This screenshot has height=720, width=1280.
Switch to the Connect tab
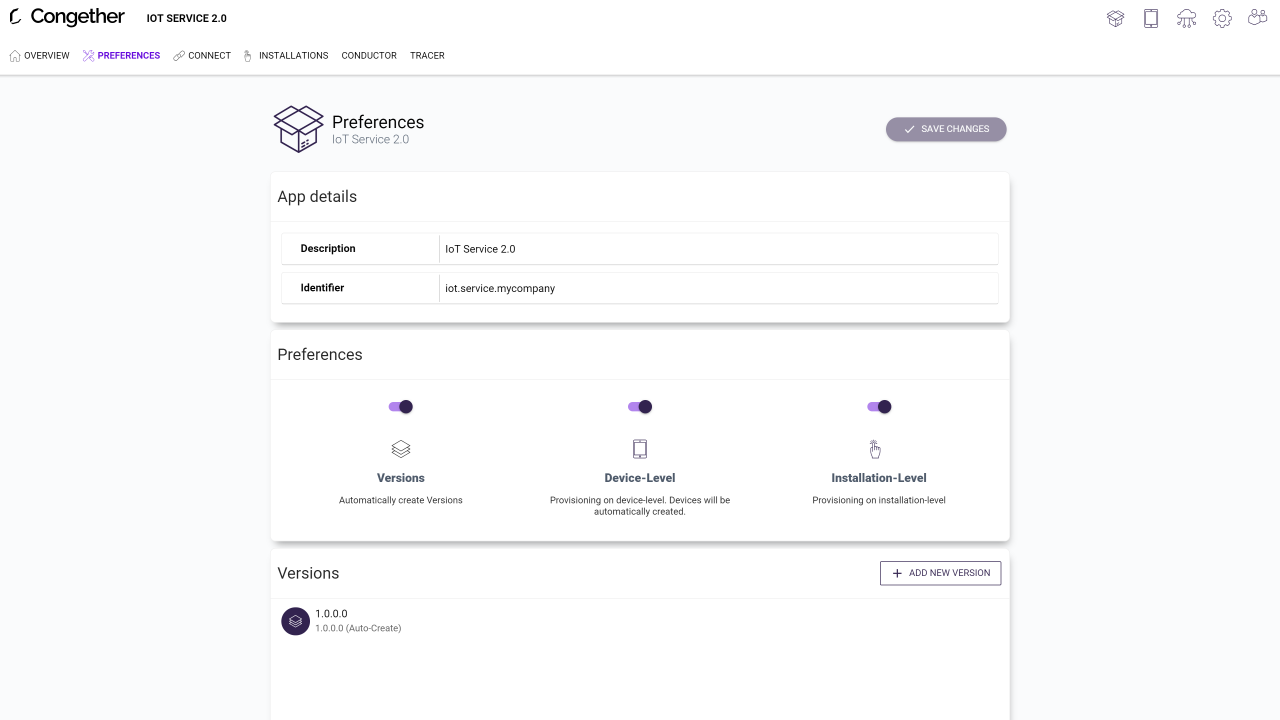click(202, 56)
